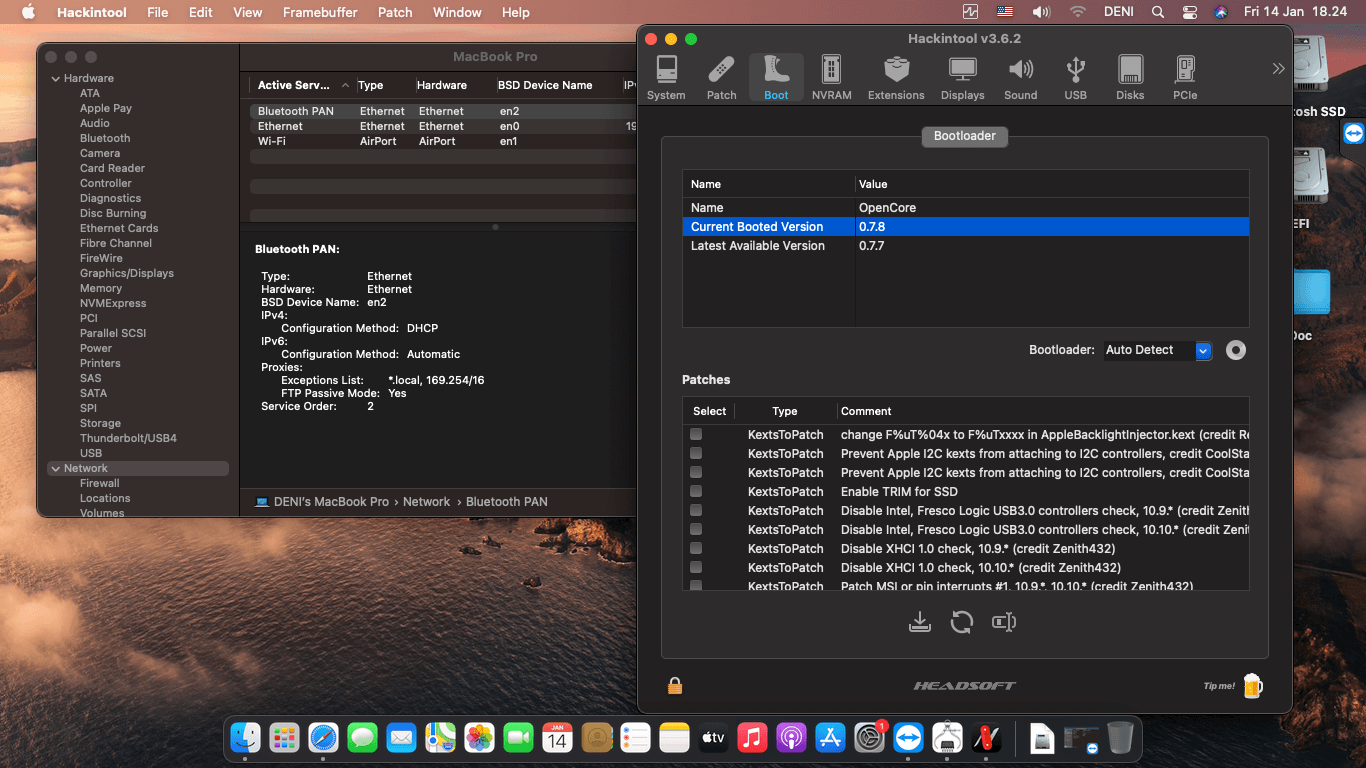Enable the TRIM for SSD patch checkbox
Image resolution: width=1366 pixels, height=768 pixels.
[x=696, y=492]
